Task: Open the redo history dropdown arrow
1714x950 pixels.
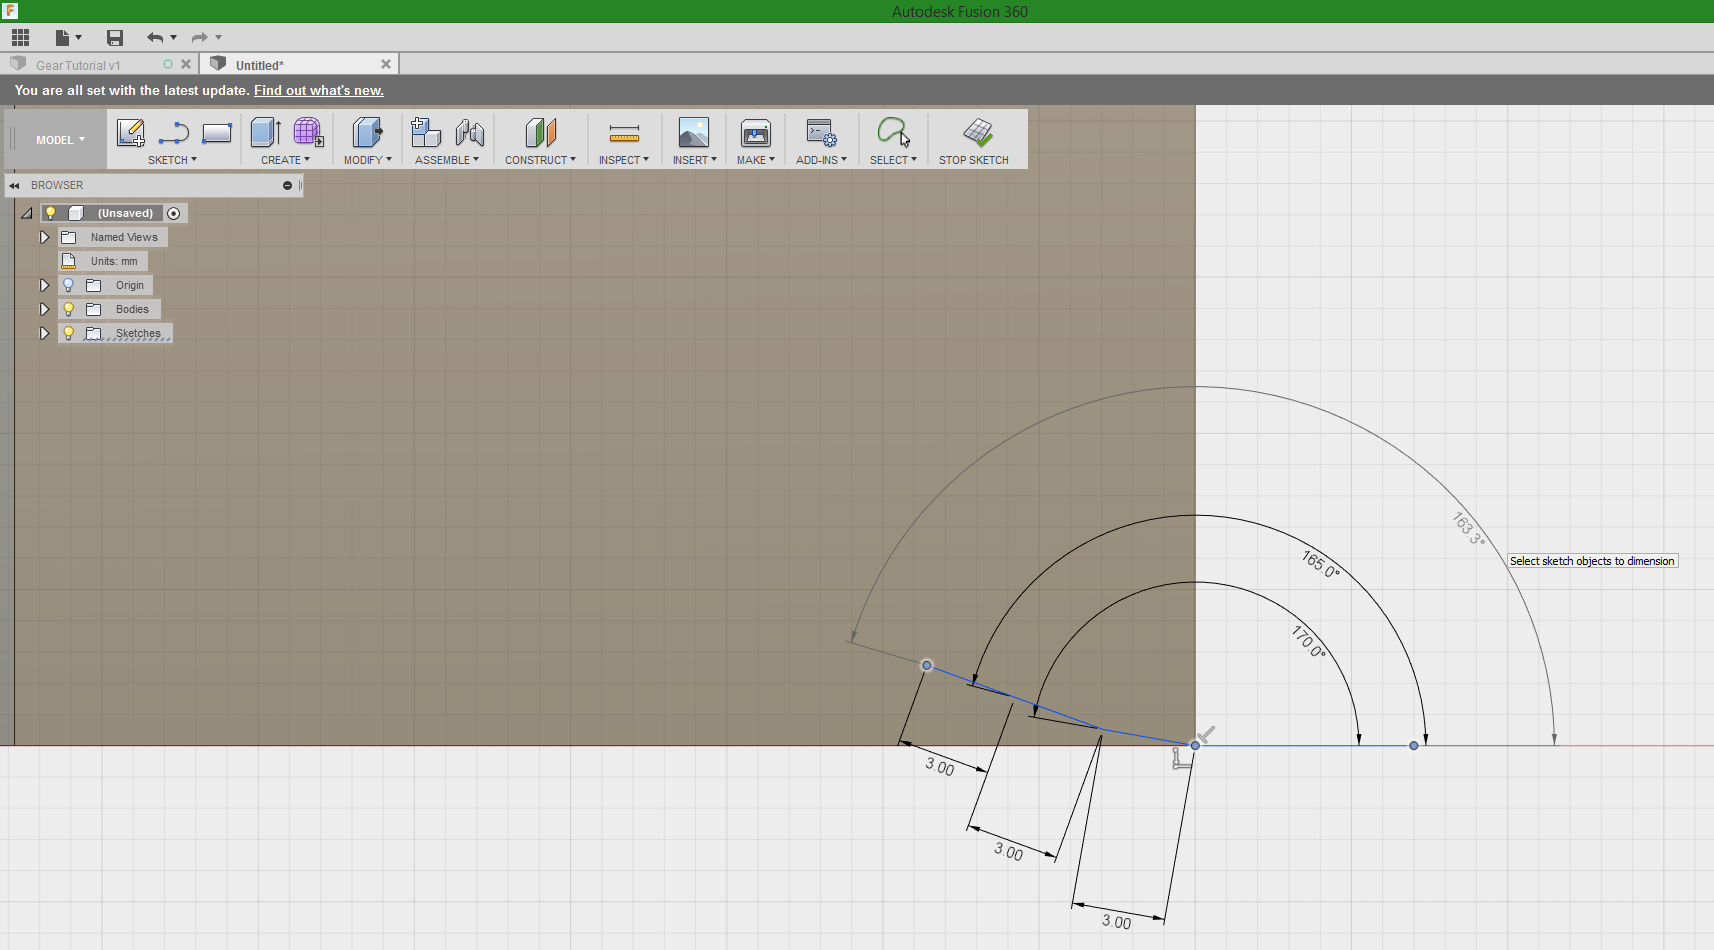Action: click(x=218, y=38)
